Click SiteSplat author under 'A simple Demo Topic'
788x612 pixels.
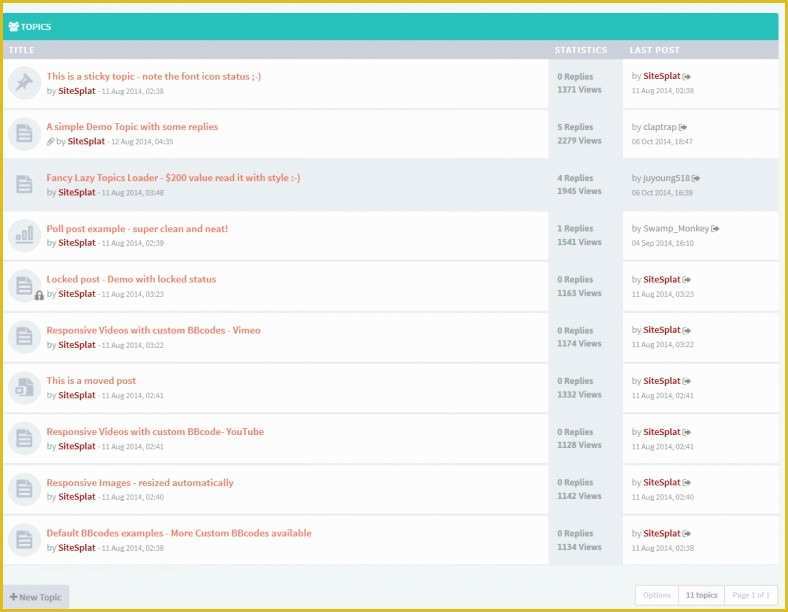(86, 141)
